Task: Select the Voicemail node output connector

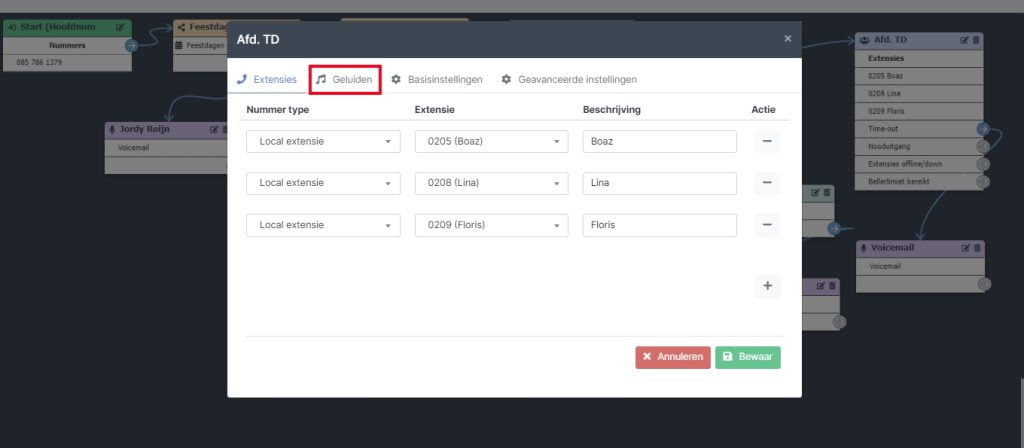Action: coord(984,284)
